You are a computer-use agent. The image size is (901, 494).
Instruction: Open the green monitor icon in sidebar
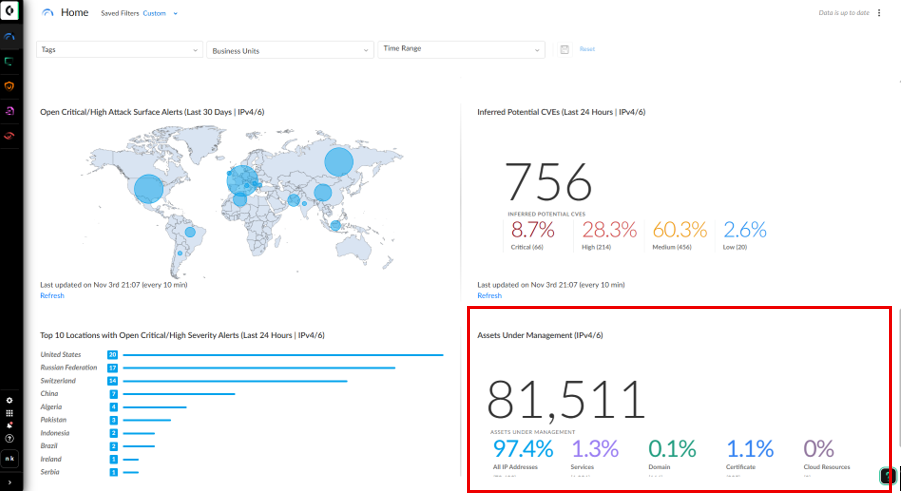[9, 62]
